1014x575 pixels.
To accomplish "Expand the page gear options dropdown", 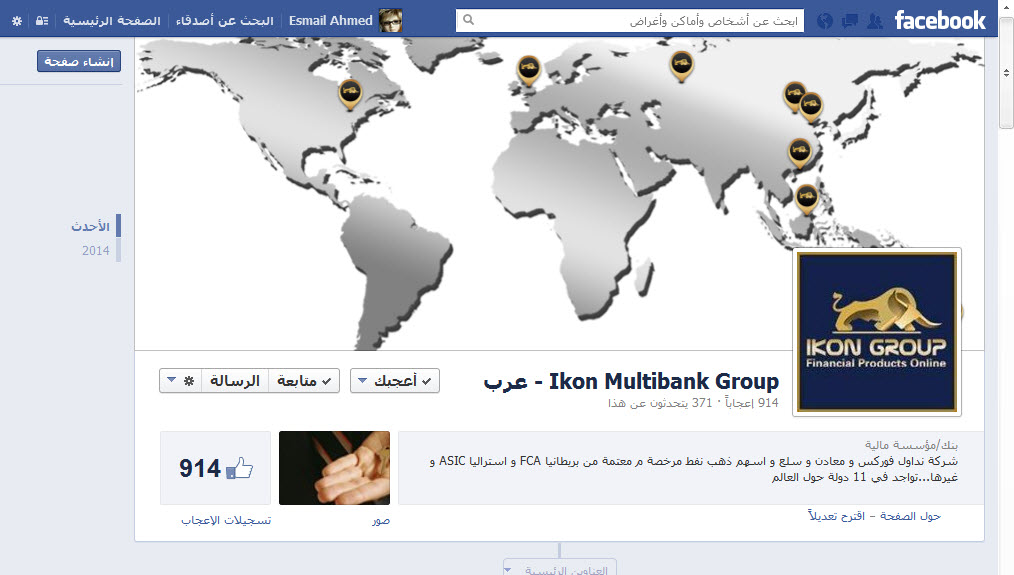I will (x=180, y=380).
